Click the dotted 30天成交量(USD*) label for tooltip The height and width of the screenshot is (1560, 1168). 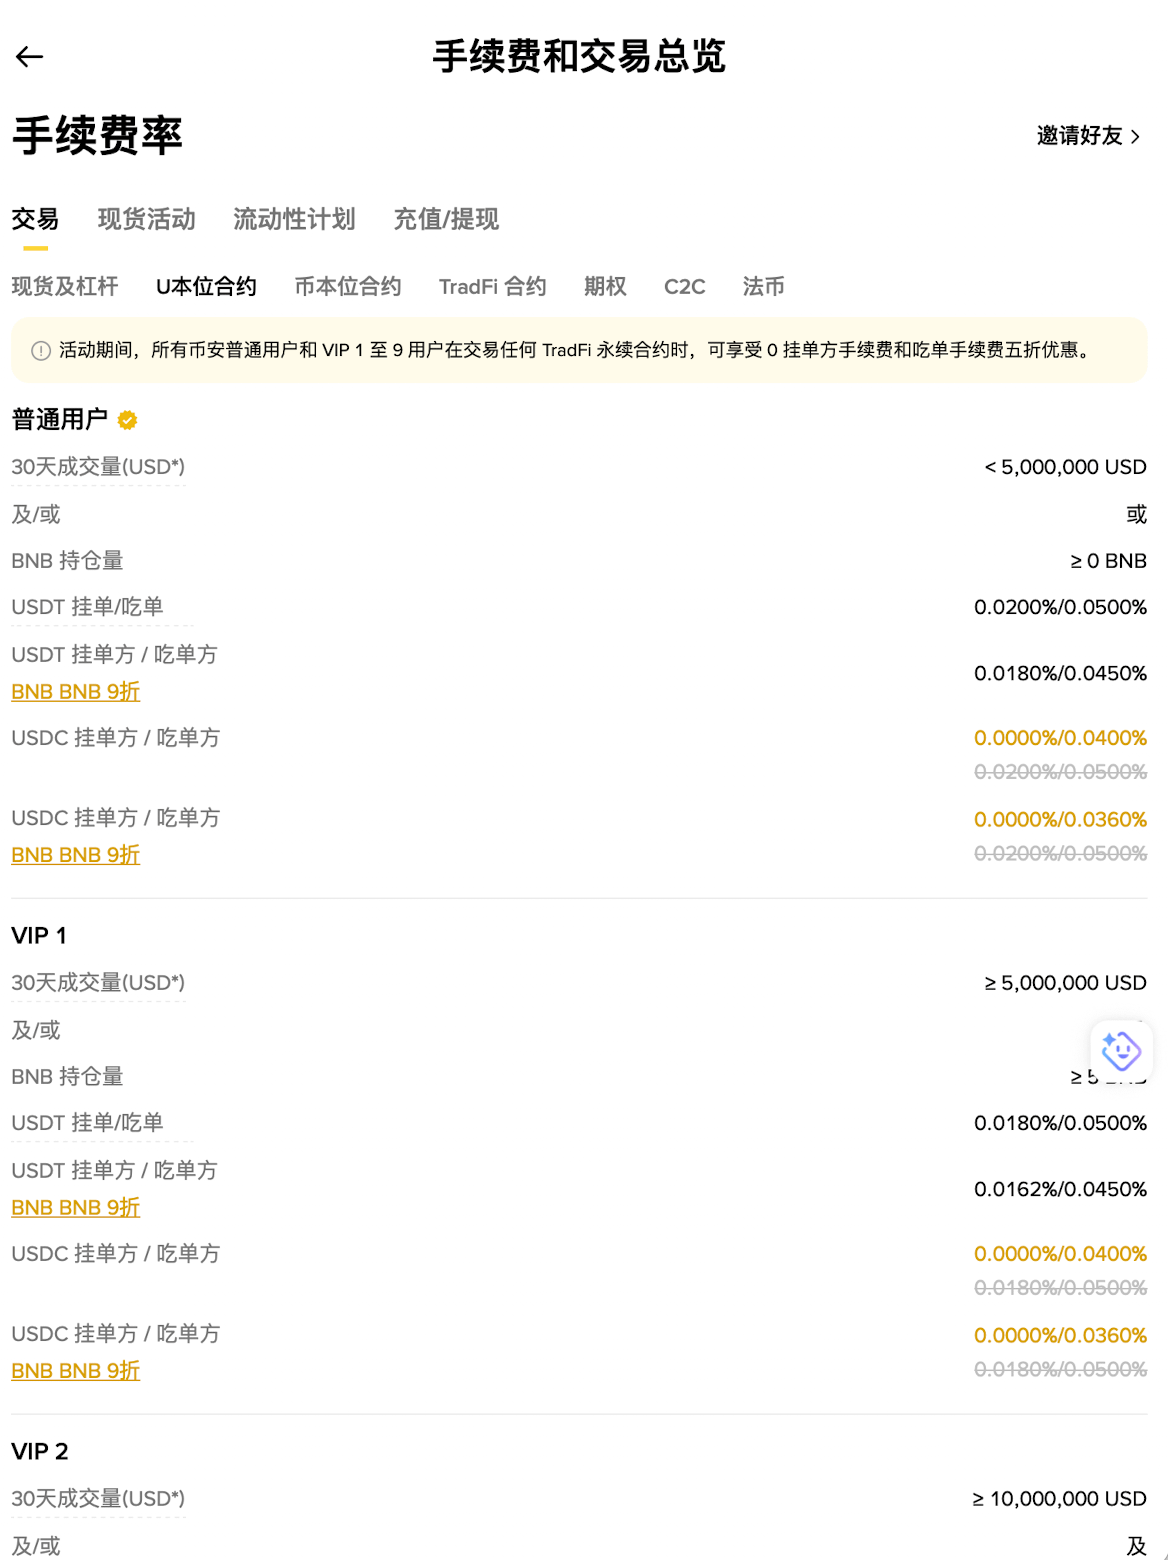click(97, 466)
